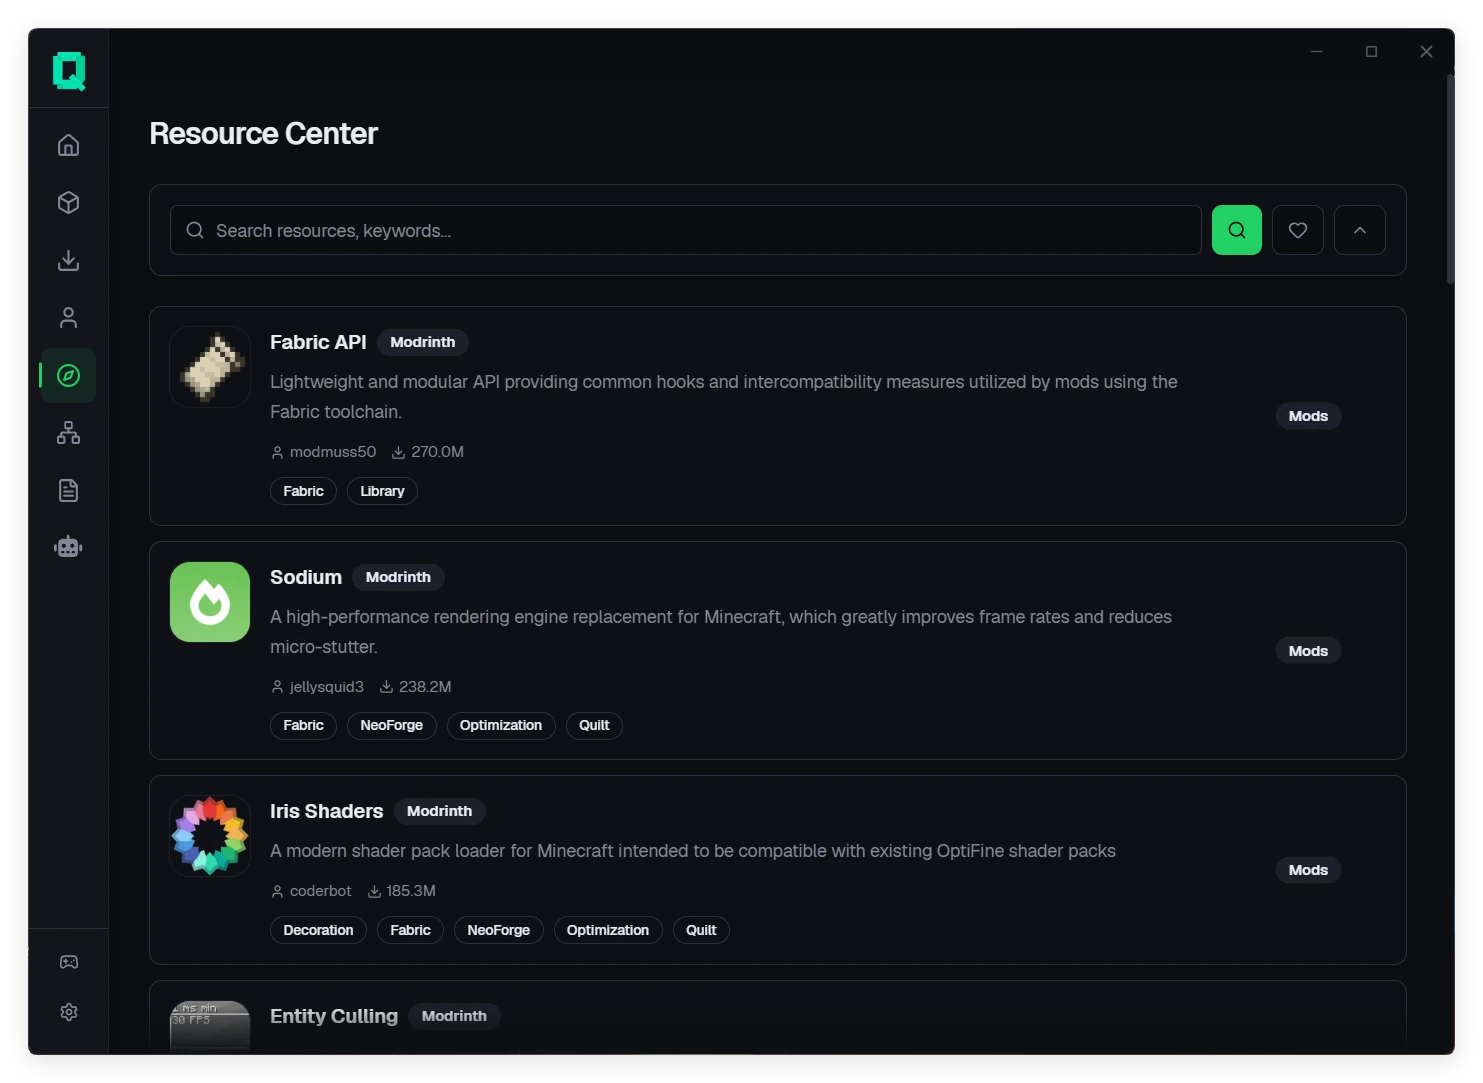This screenshot has height=1083, width=1483.
Task: Open Settings gear in sidebar
Action: 68,1012
